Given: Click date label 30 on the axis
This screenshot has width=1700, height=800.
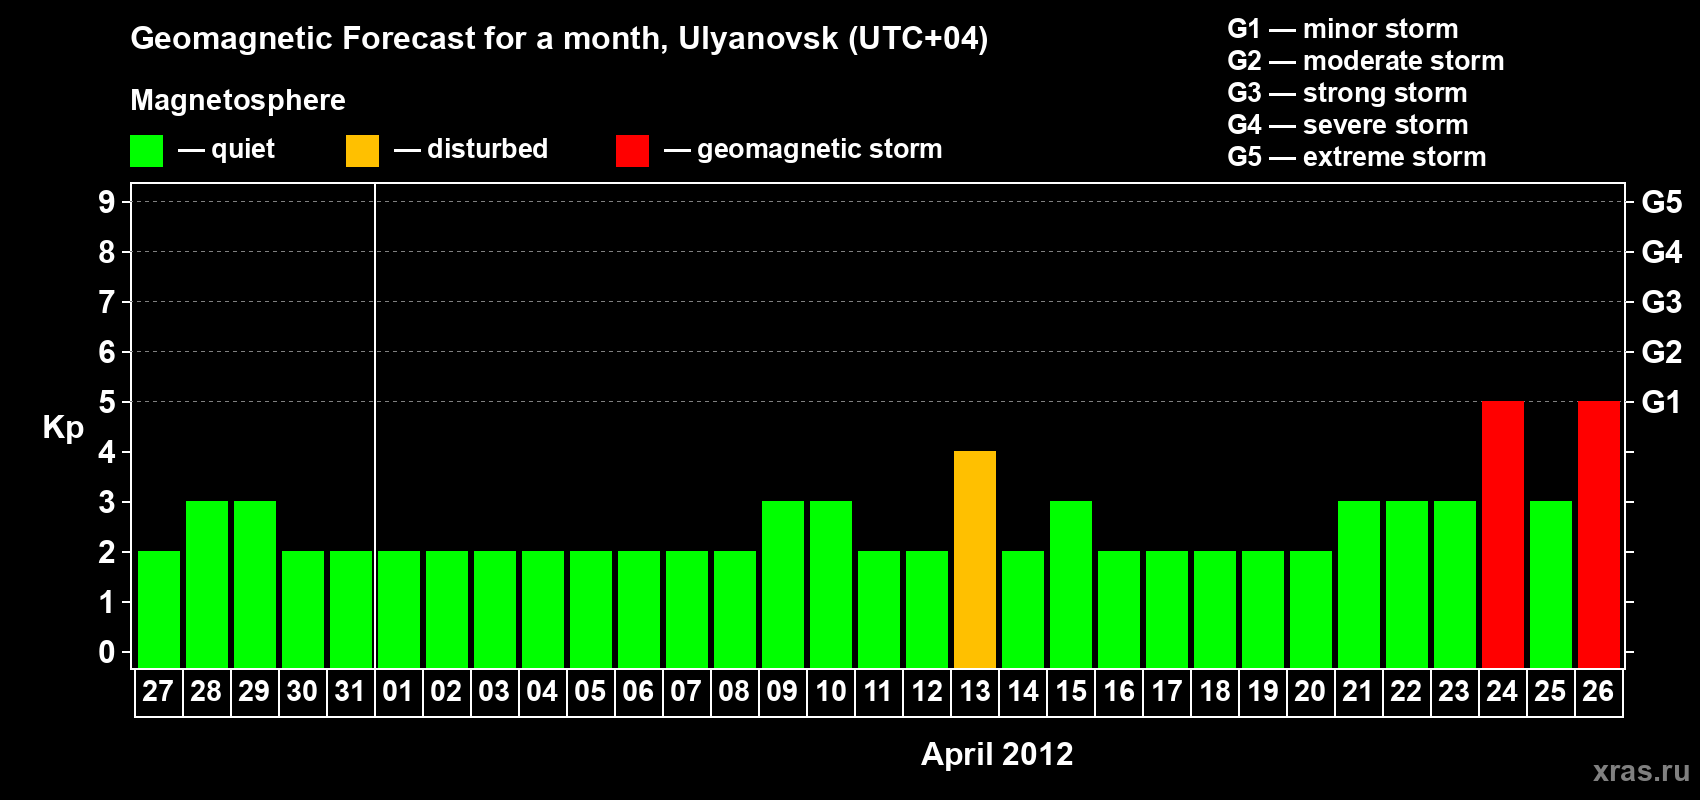Looking at the screenshot, I should [x=302, y=692].
